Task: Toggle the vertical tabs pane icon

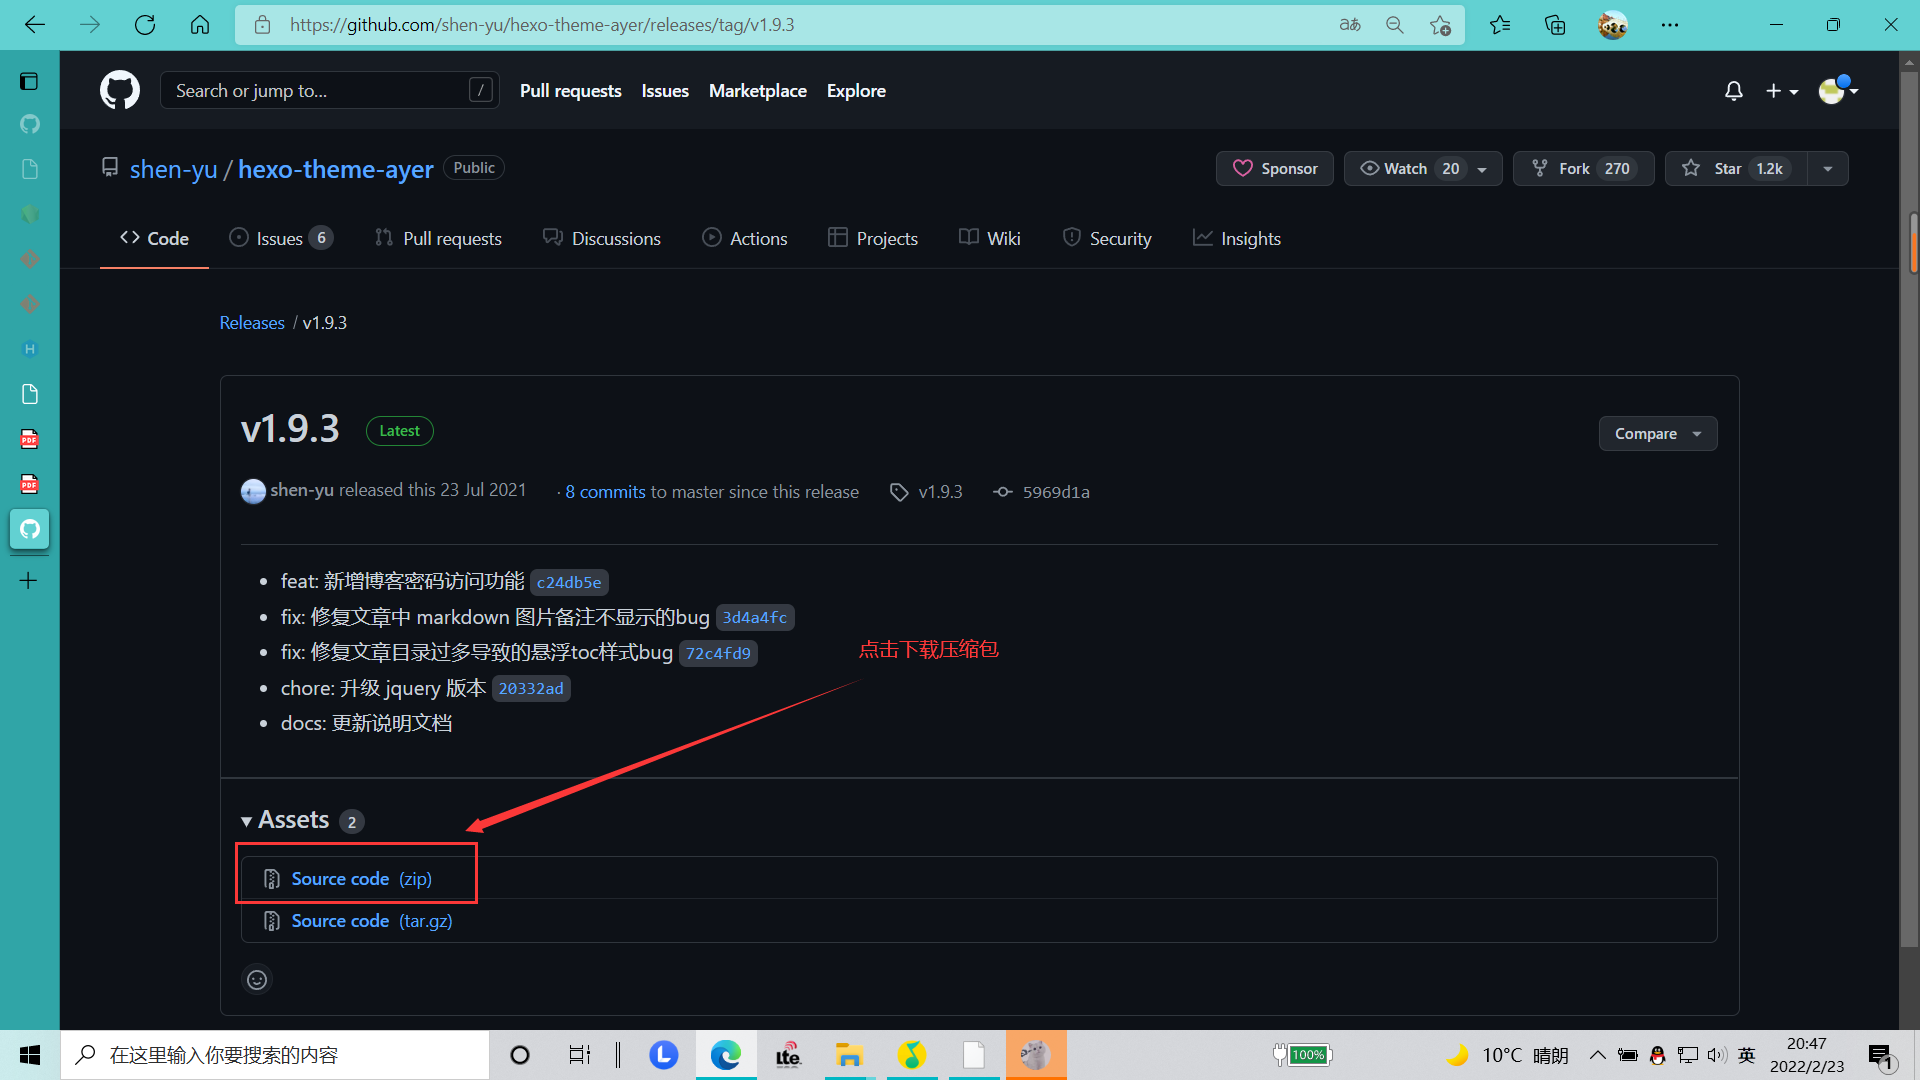Action: (29, 81)
